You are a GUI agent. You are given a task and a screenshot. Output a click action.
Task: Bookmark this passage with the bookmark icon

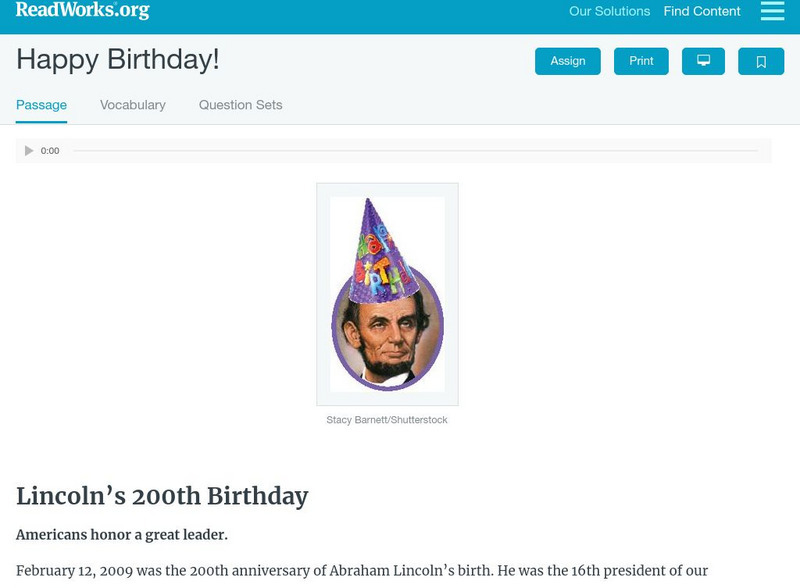point(761,61)
